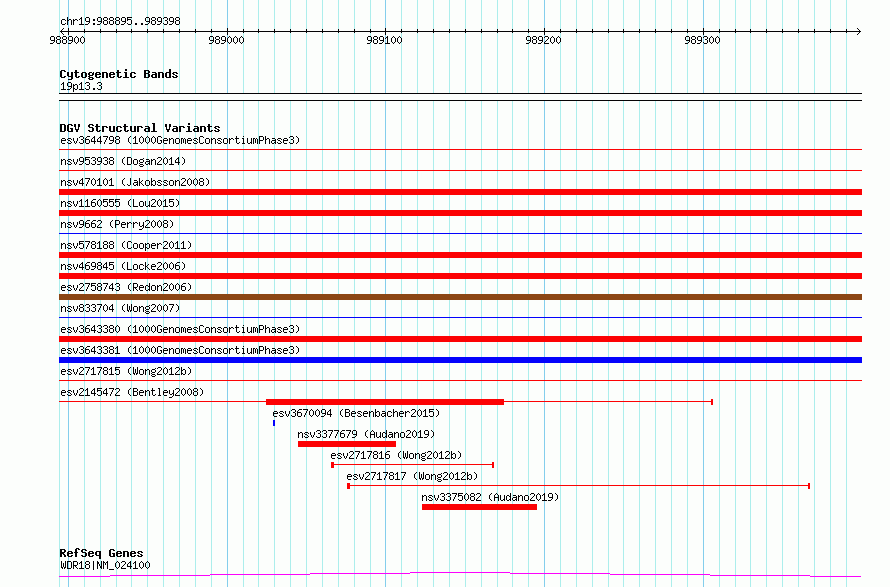Click the brown esv2758743 (Redon2006) bar
Viewport: 890px width, 587px height.
click(460, 297)
